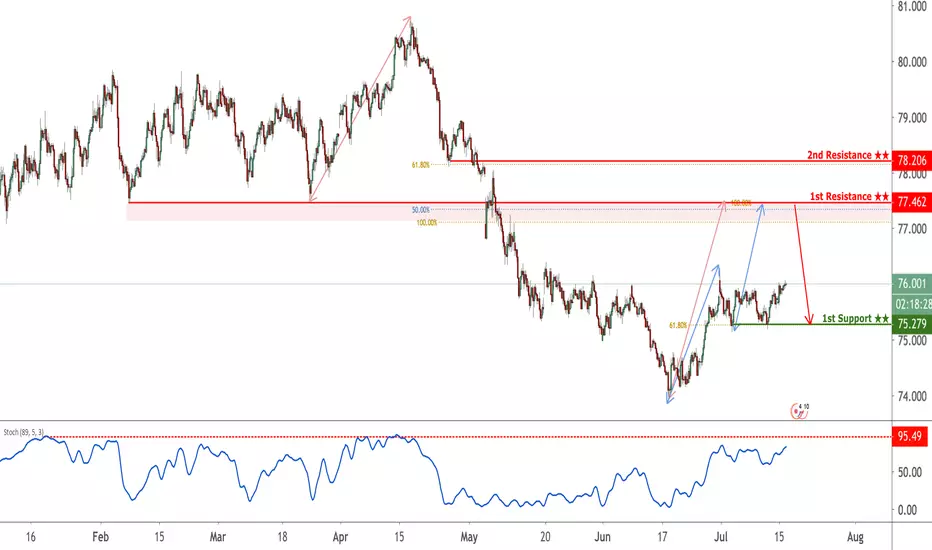Select the blue stochastic oscillator line
The image size is (932, 550).
tap(392, 473)
